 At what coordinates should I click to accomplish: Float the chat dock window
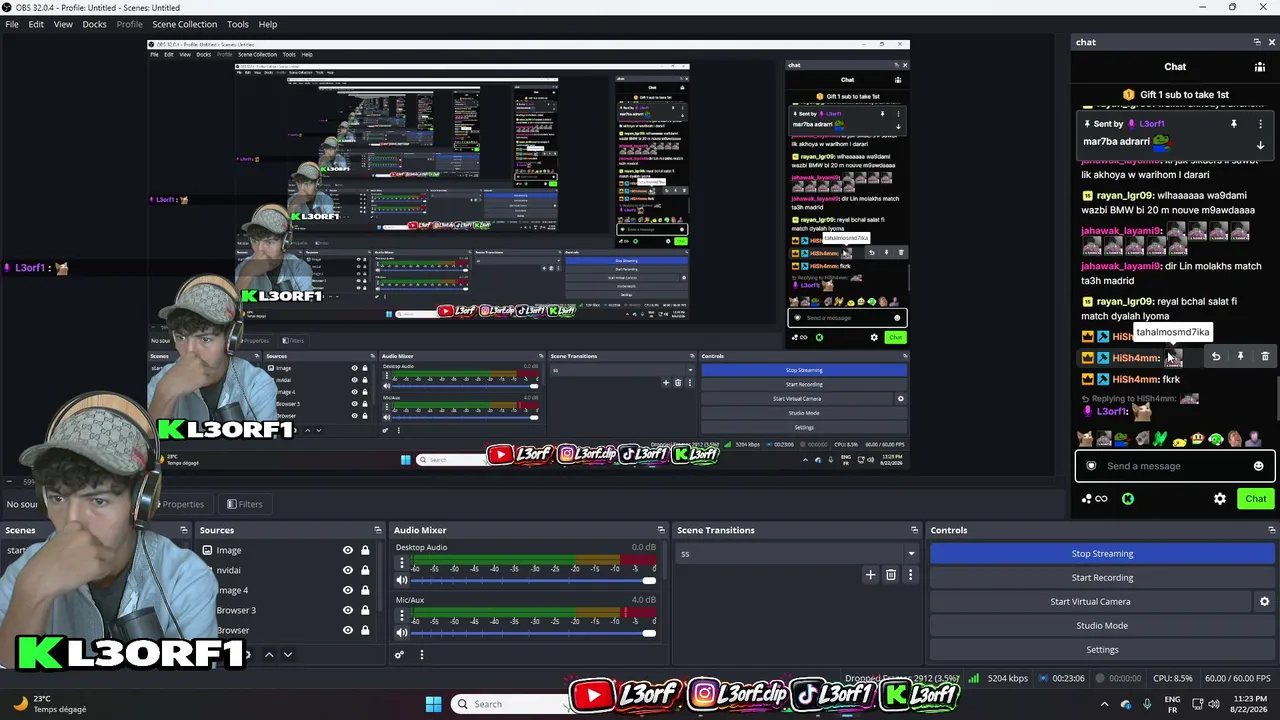pos(1257,42)
